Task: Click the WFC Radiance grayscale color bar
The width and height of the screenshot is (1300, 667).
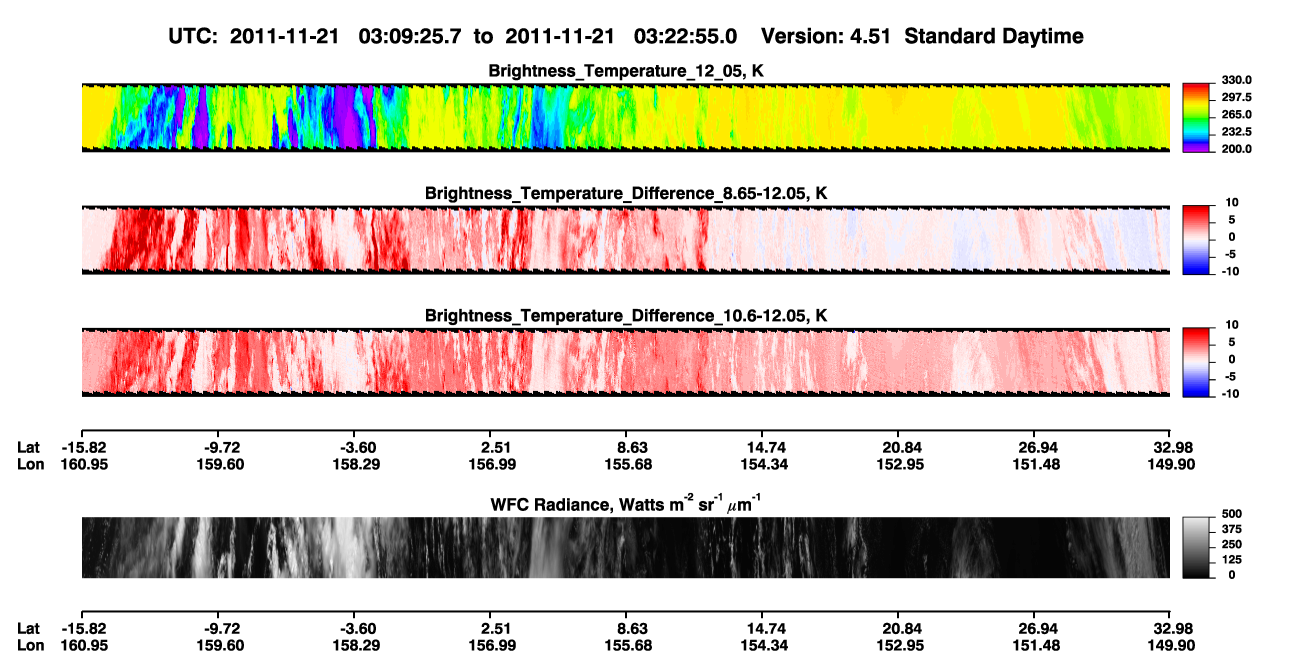Action: click(x=1196, y=547)
